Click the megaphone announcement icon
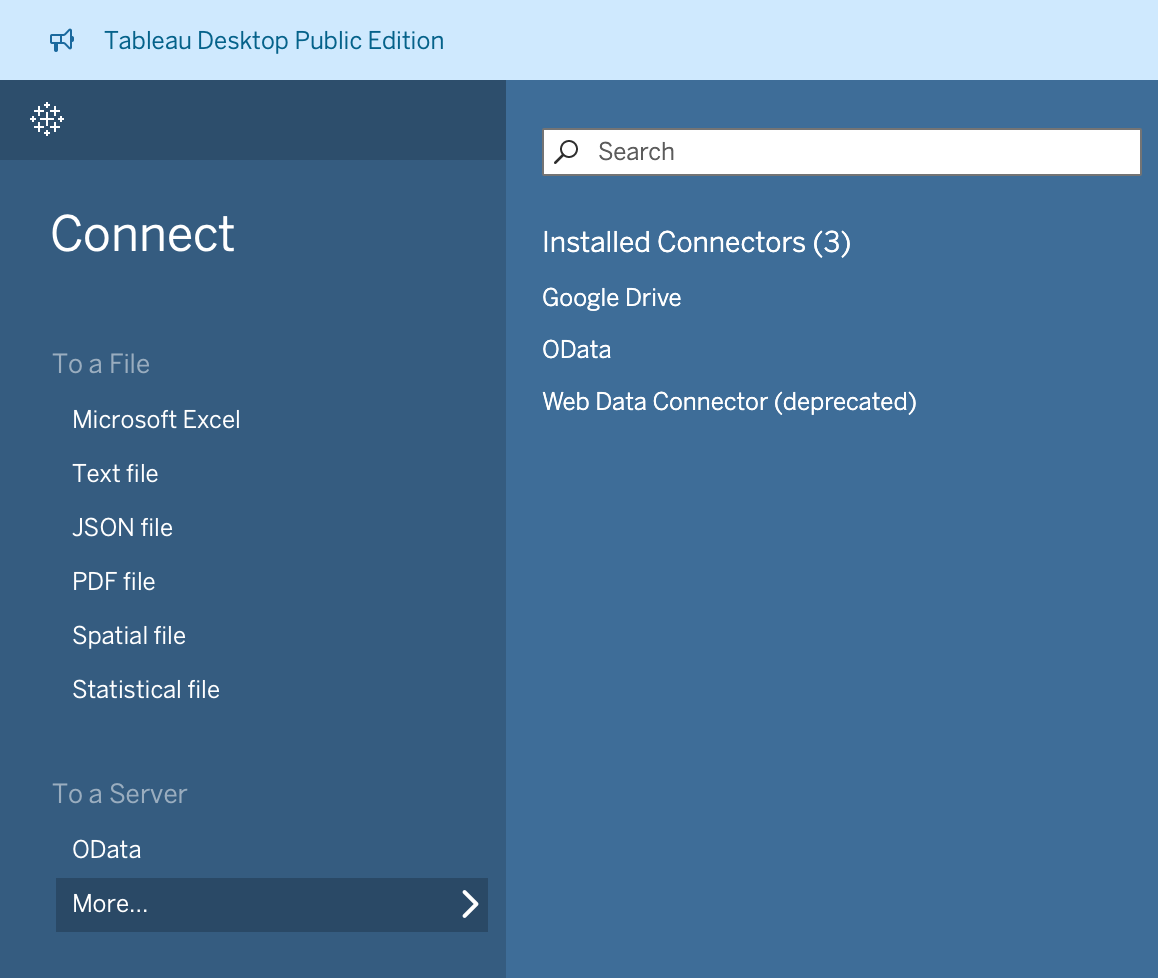This screenshot has width=1158, height=978. (62, 40)
